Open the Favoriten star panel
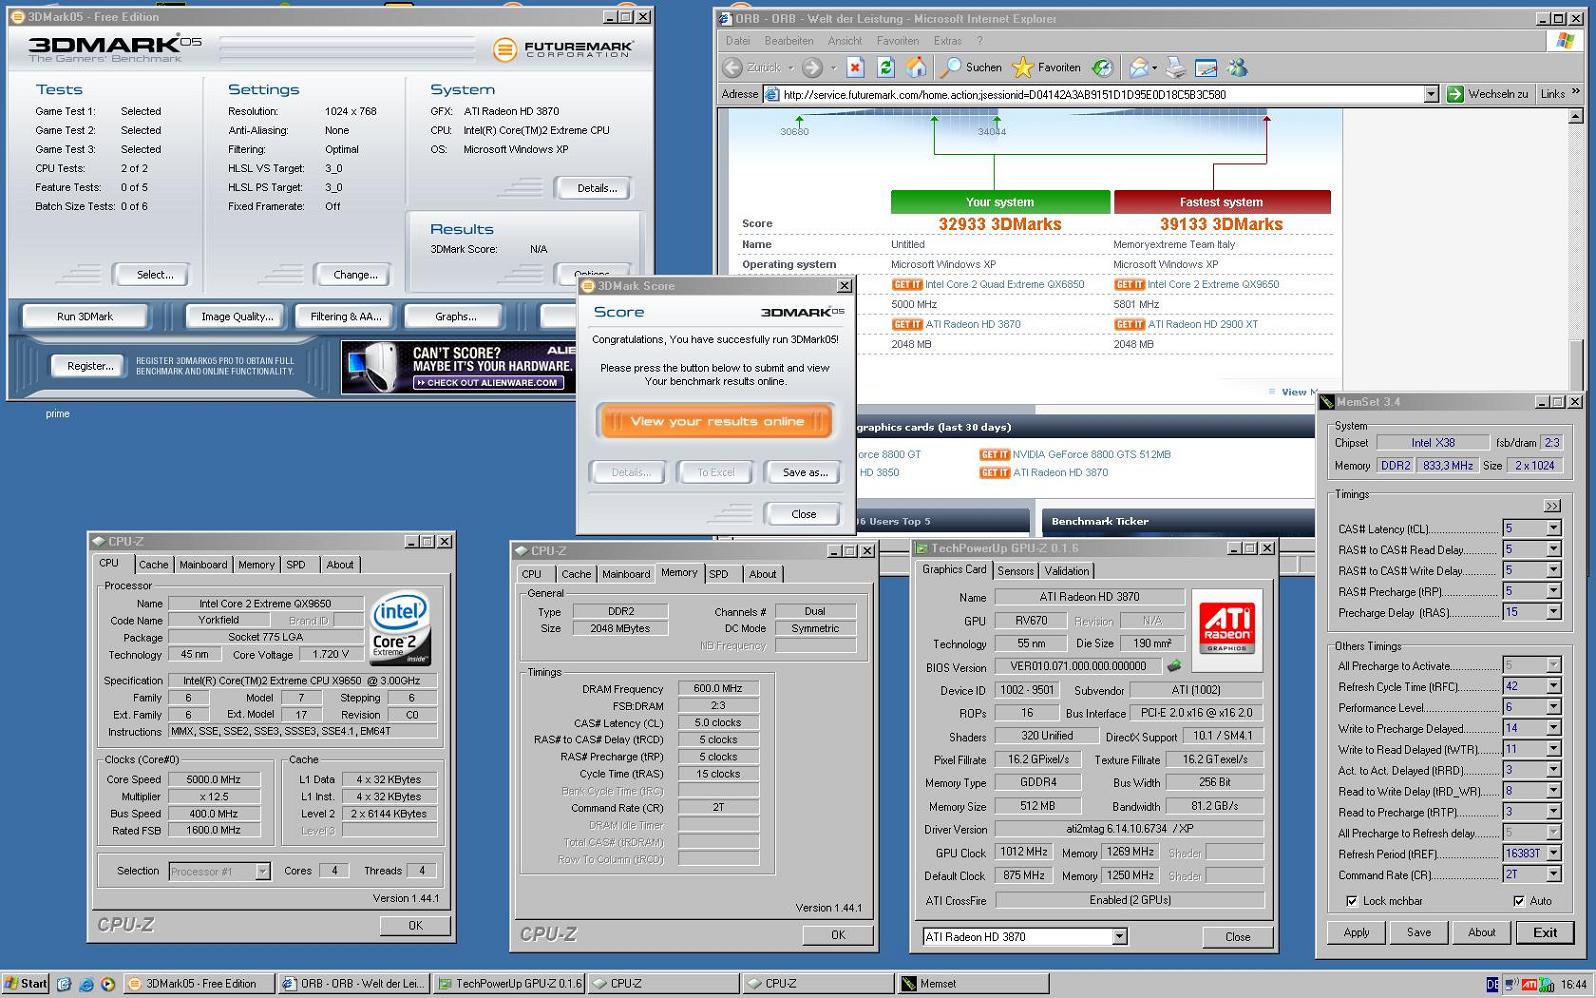The width and height of the screenshot is (1596, 998). point(1047,67)
